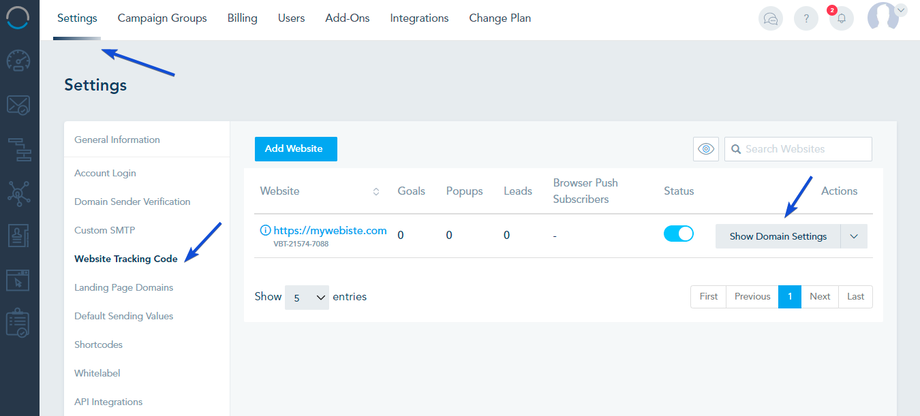Open the email campaigns envelope icon
The image size is (920, 416).
coord(19,104)
